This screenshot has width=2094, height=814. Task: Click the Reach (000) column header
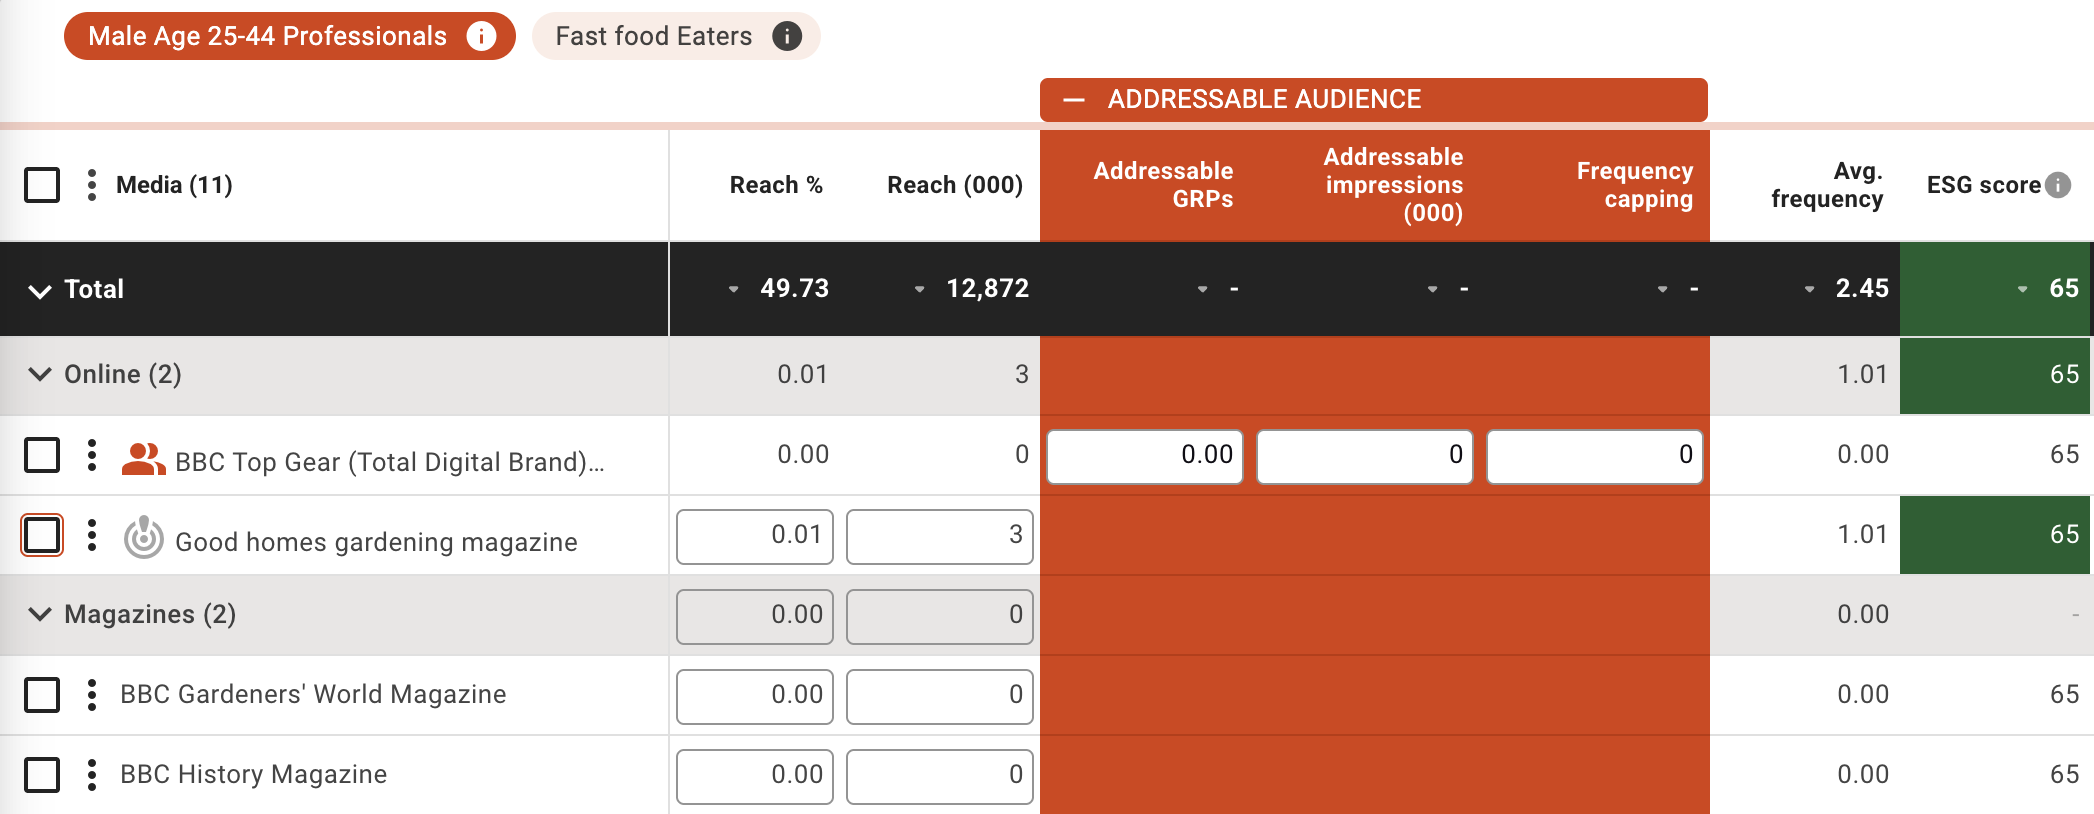[x=955, y=185]
